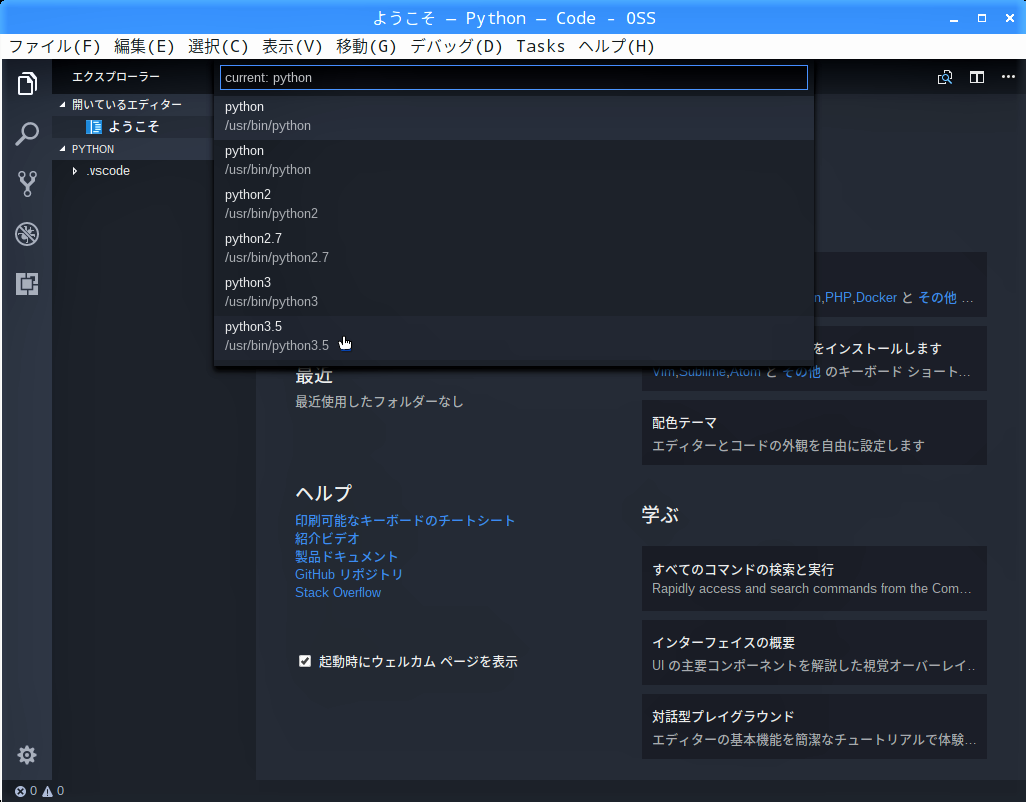Open the Source Control view icon
The image size is (1026, 802).
coord(27,184)
